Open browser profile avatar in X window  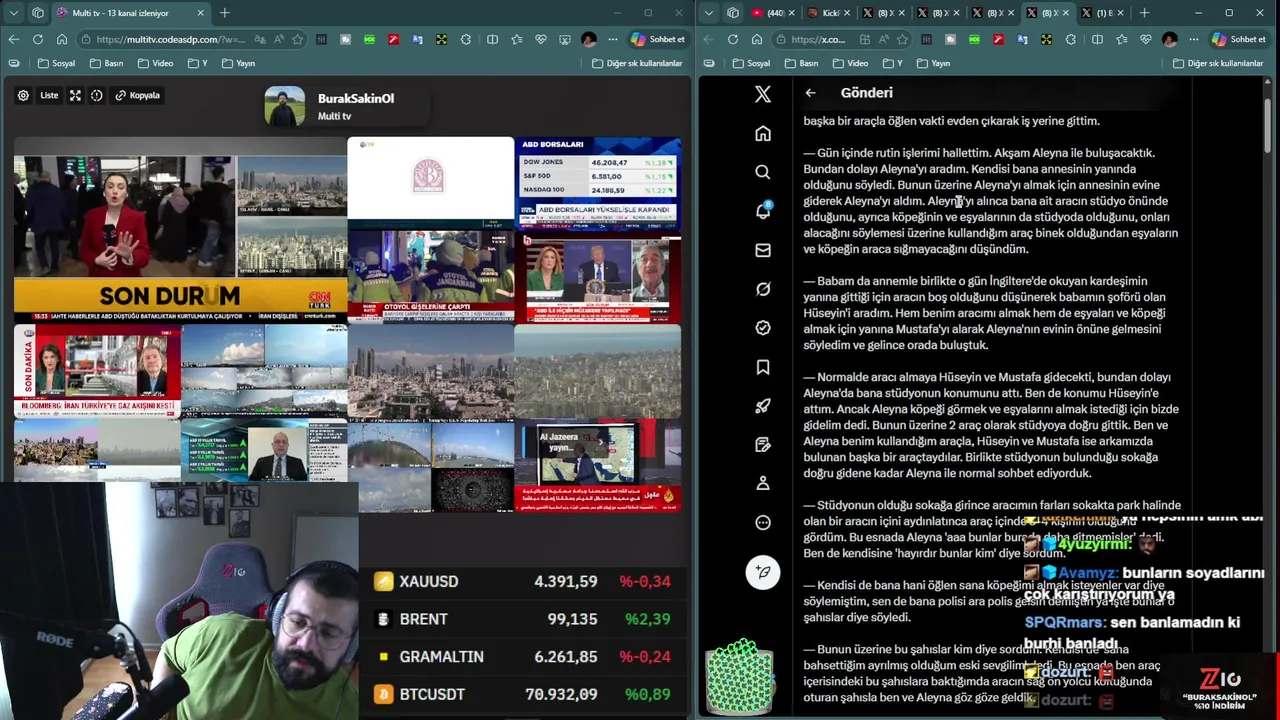[x=1170, y=39]
